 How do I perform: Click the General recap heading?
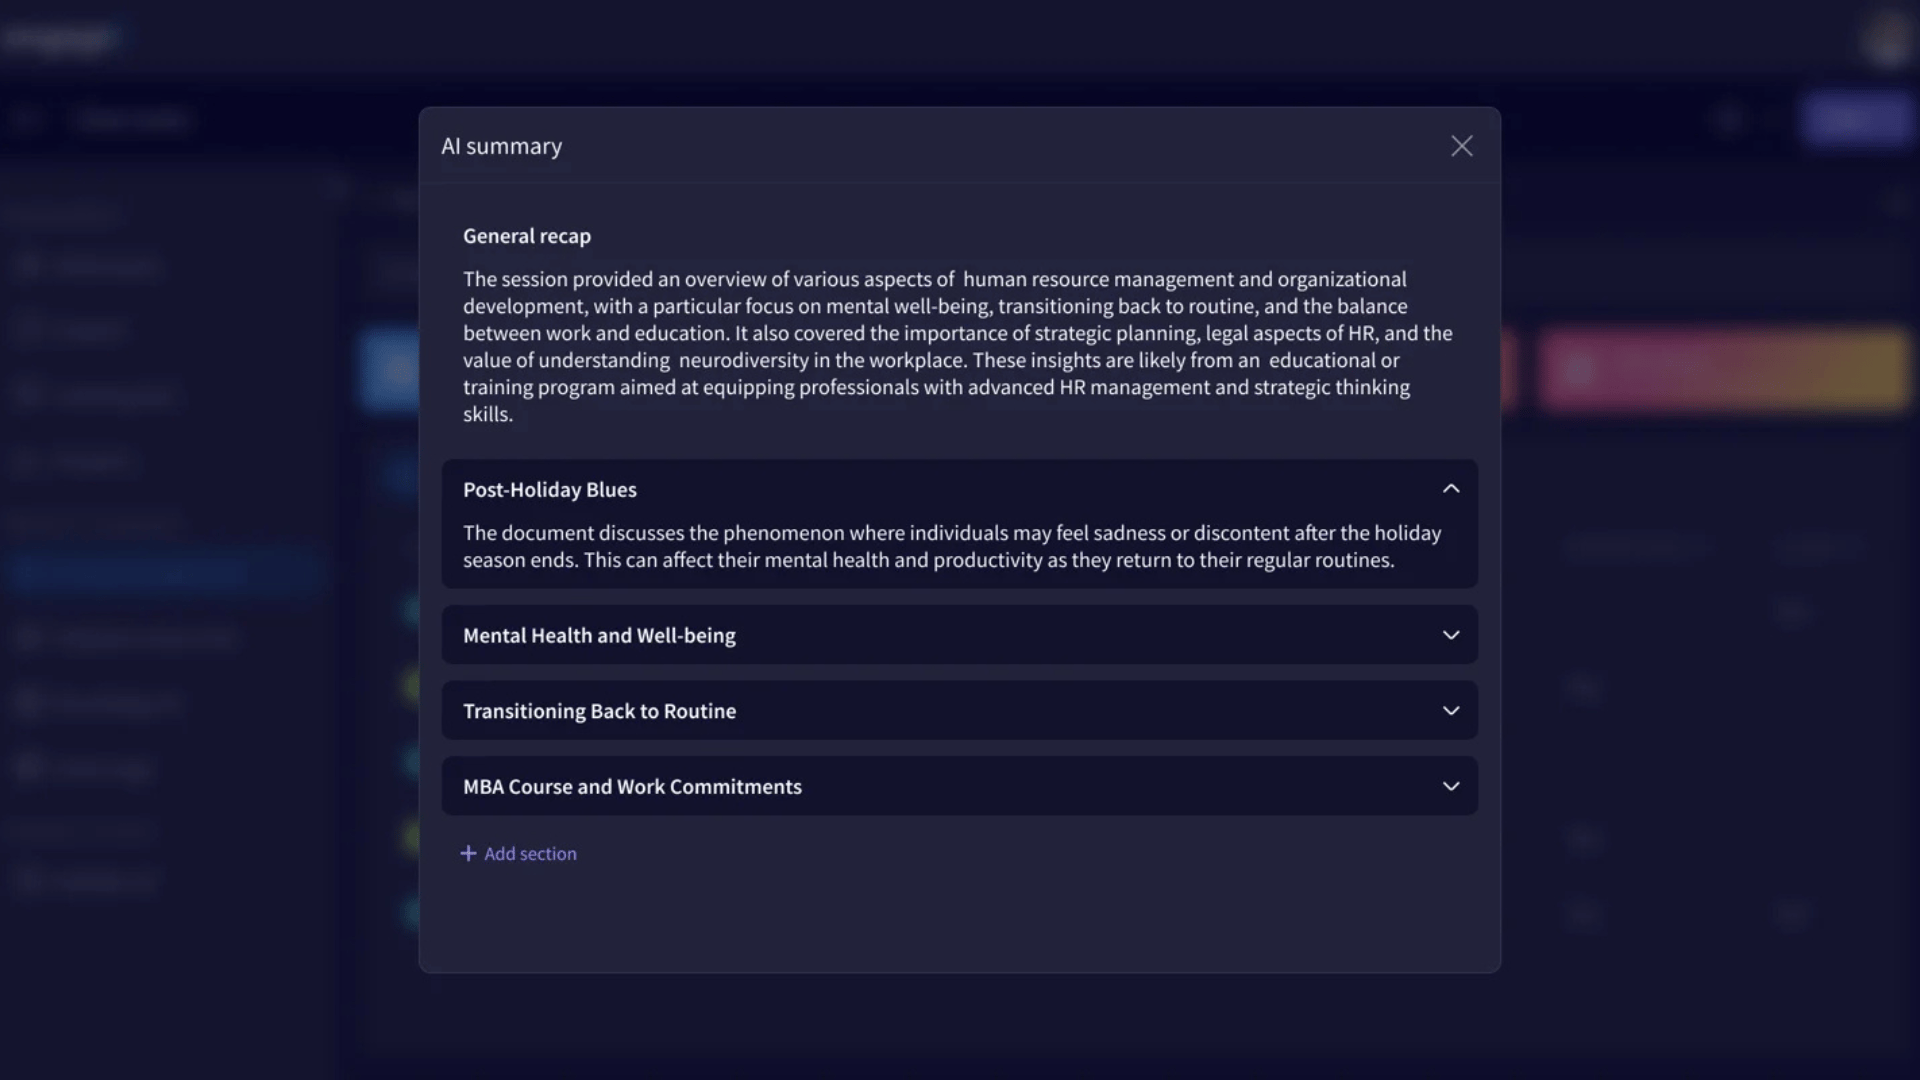(526, 236)
